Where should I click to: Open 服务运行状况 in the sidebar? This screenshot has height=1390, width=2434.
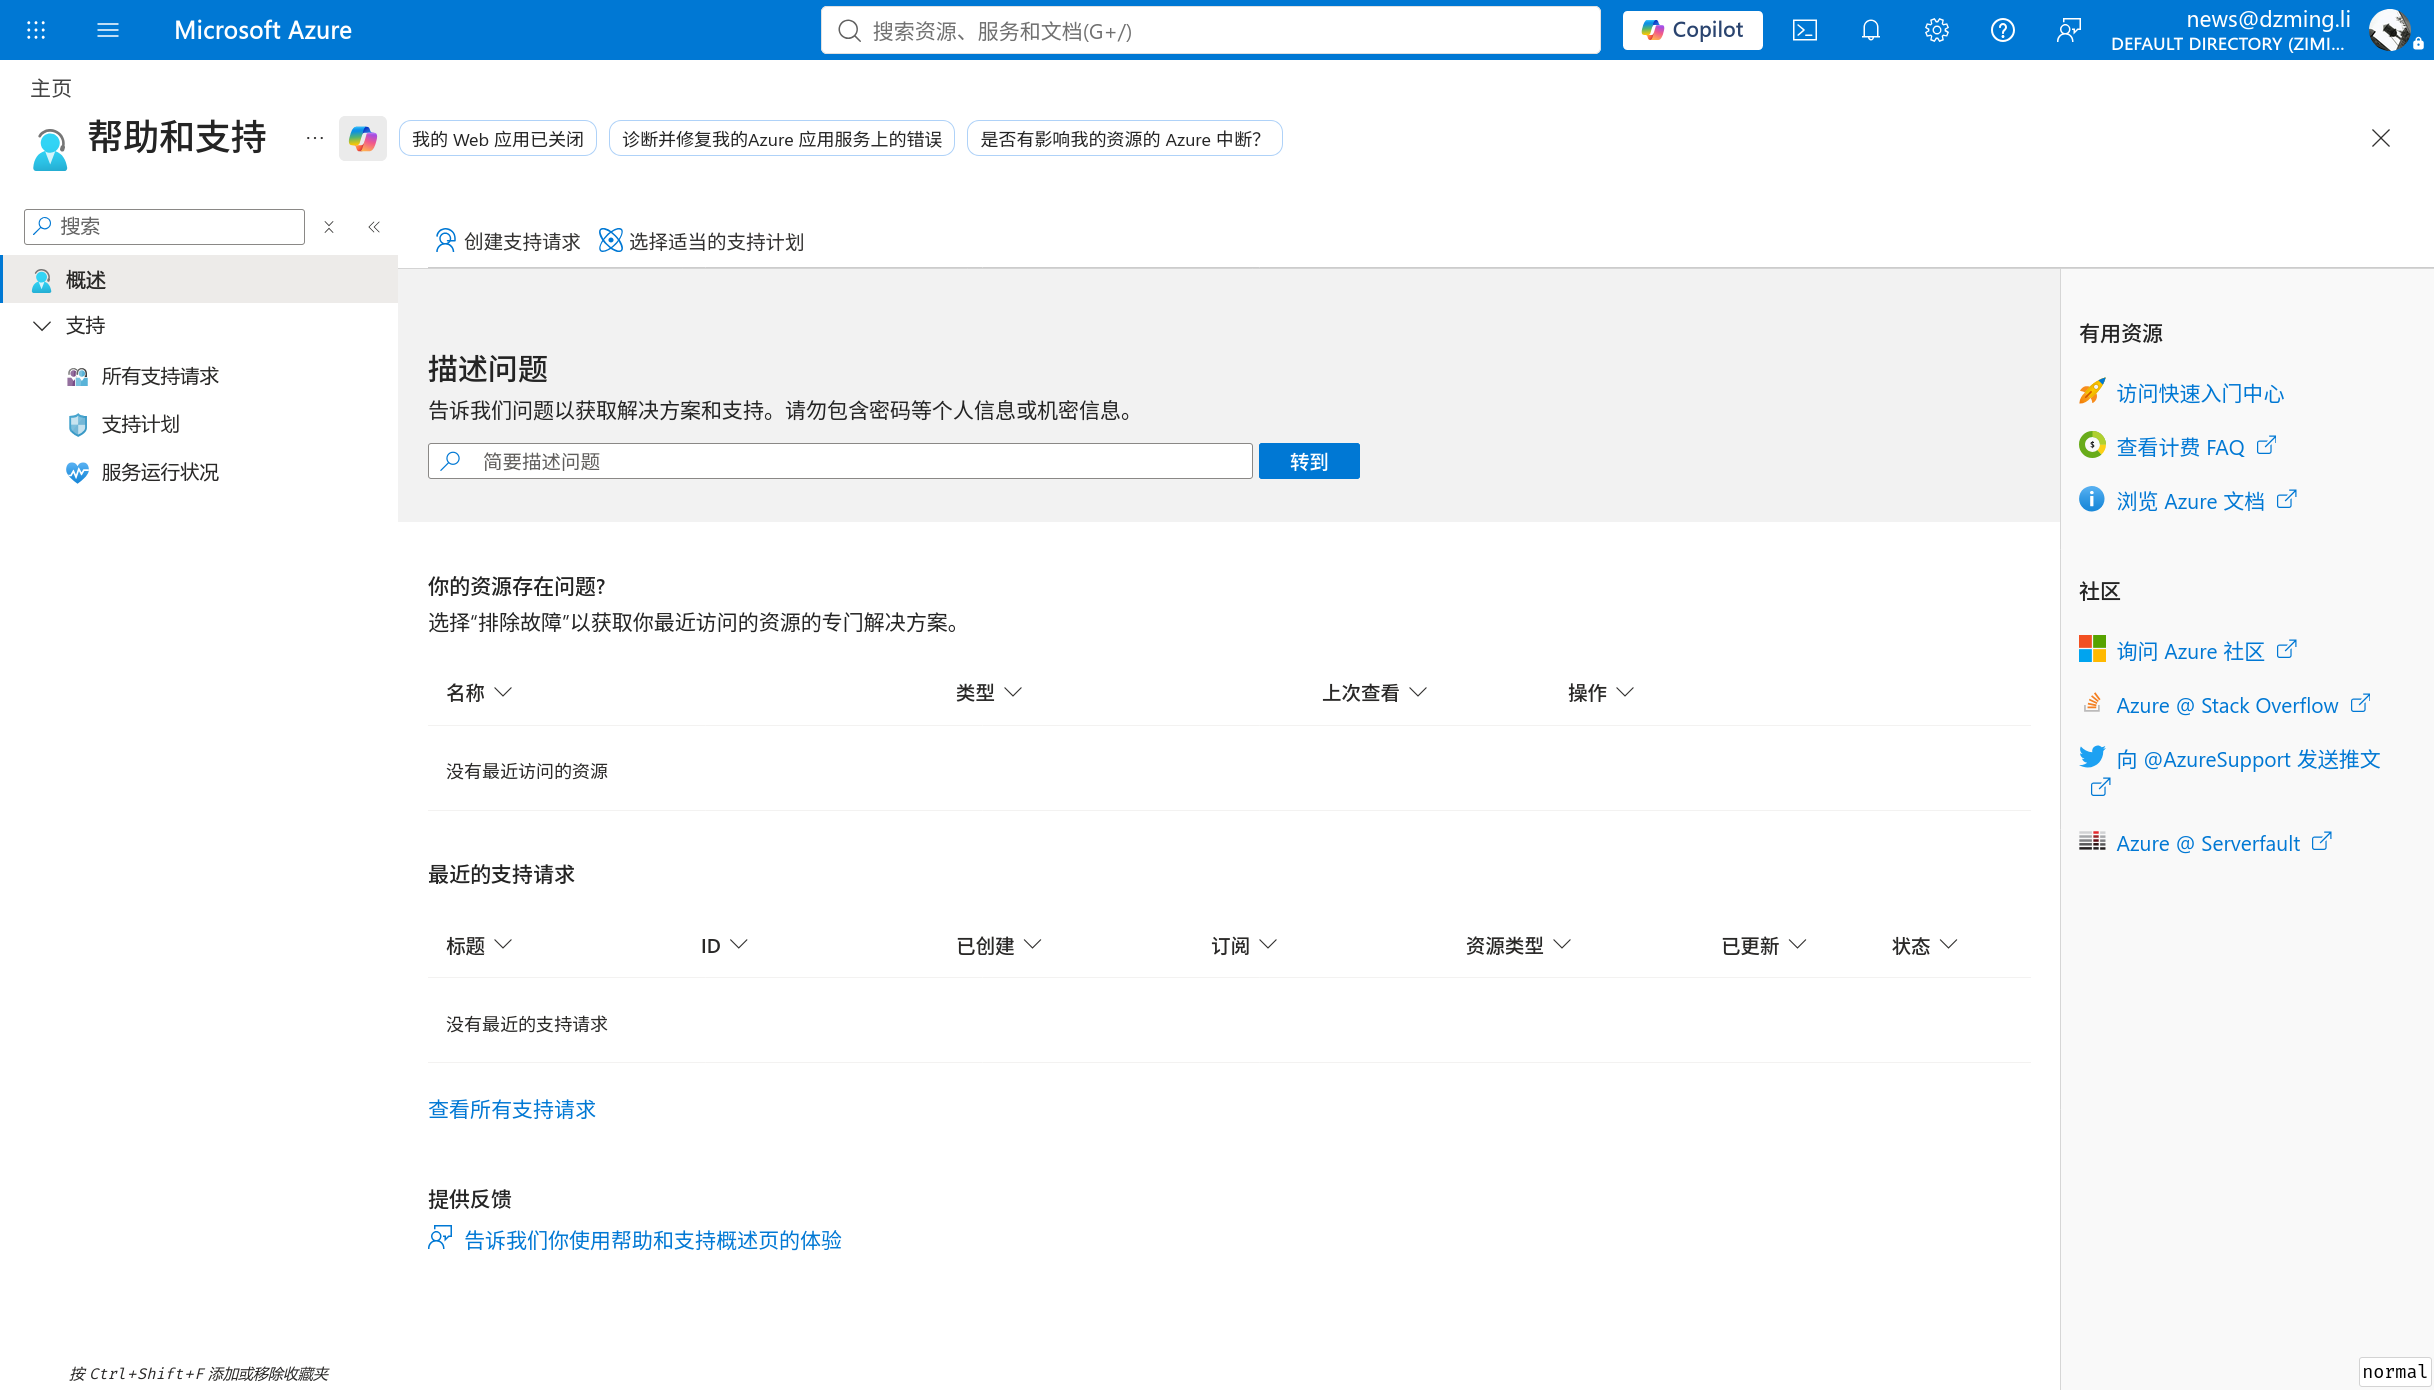pos(160,472)
